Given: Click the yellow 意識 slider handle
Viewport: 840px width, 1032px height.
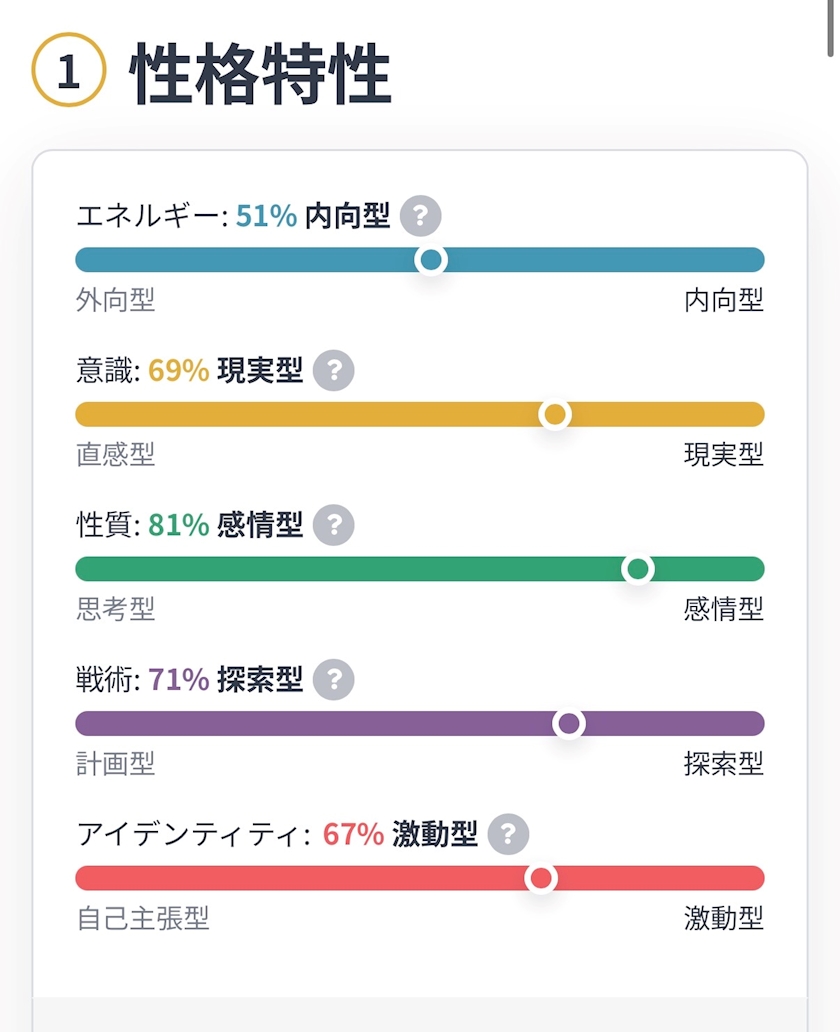Looking at the screenshot, I should (x=554, y=414).
